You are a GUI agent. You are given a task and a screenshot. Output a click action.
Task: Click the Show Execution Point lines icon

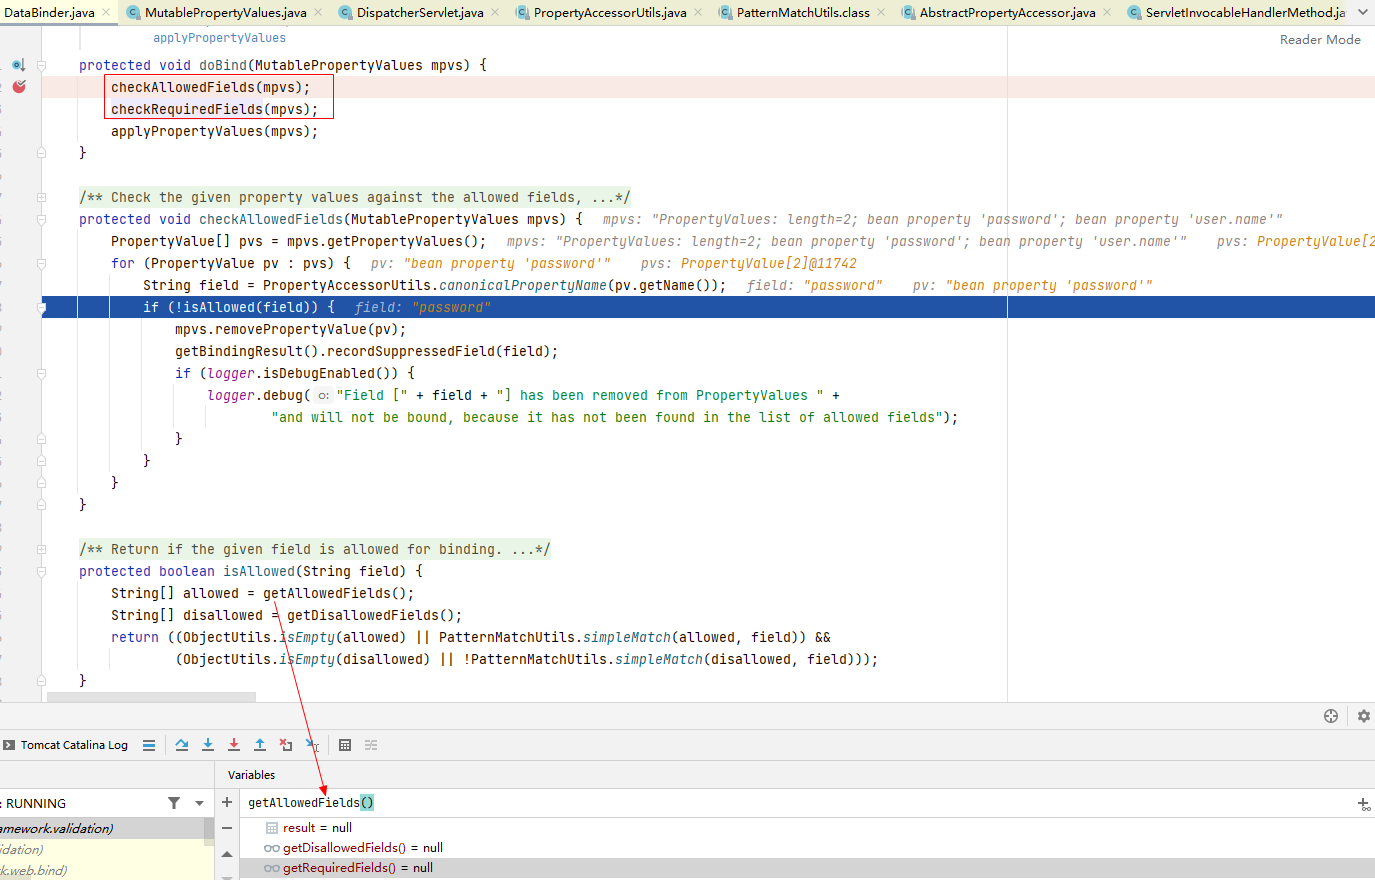tap(149, 745)
